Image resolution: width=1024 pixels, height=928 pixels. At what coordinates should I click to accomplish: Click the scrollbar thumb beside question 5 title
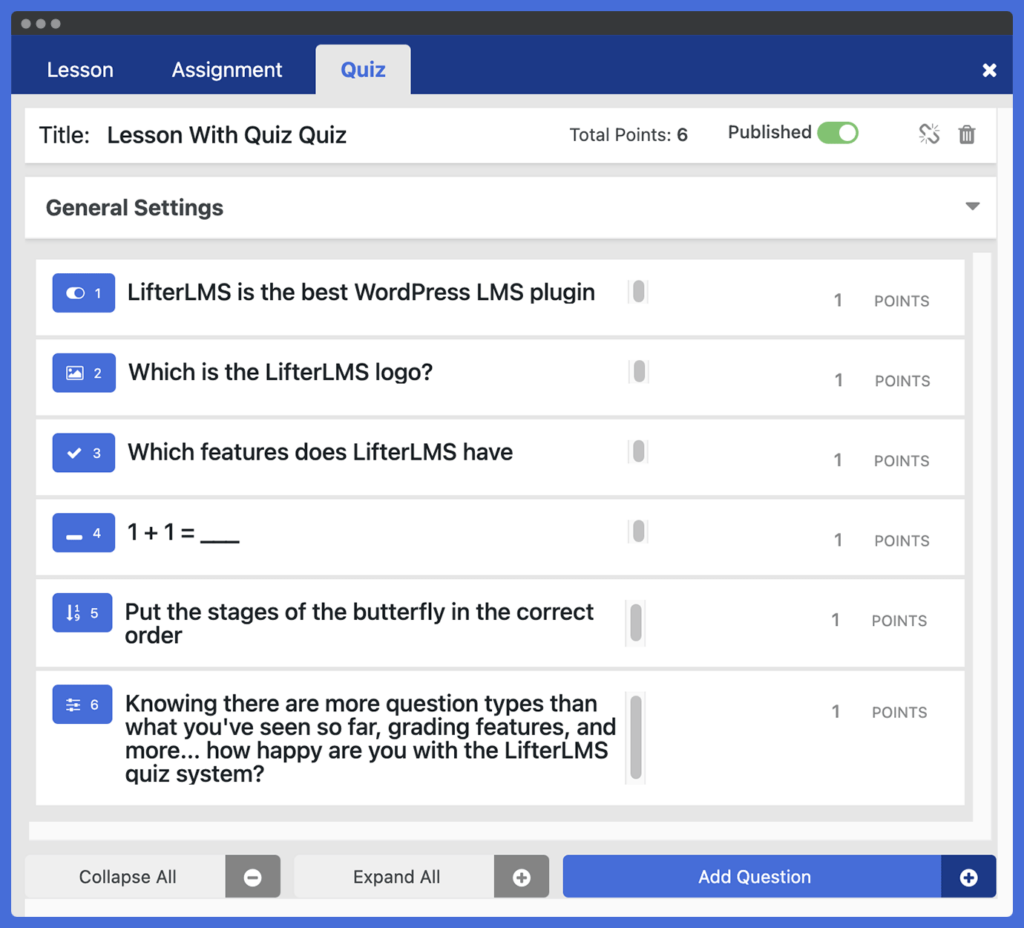coord(636,623)
